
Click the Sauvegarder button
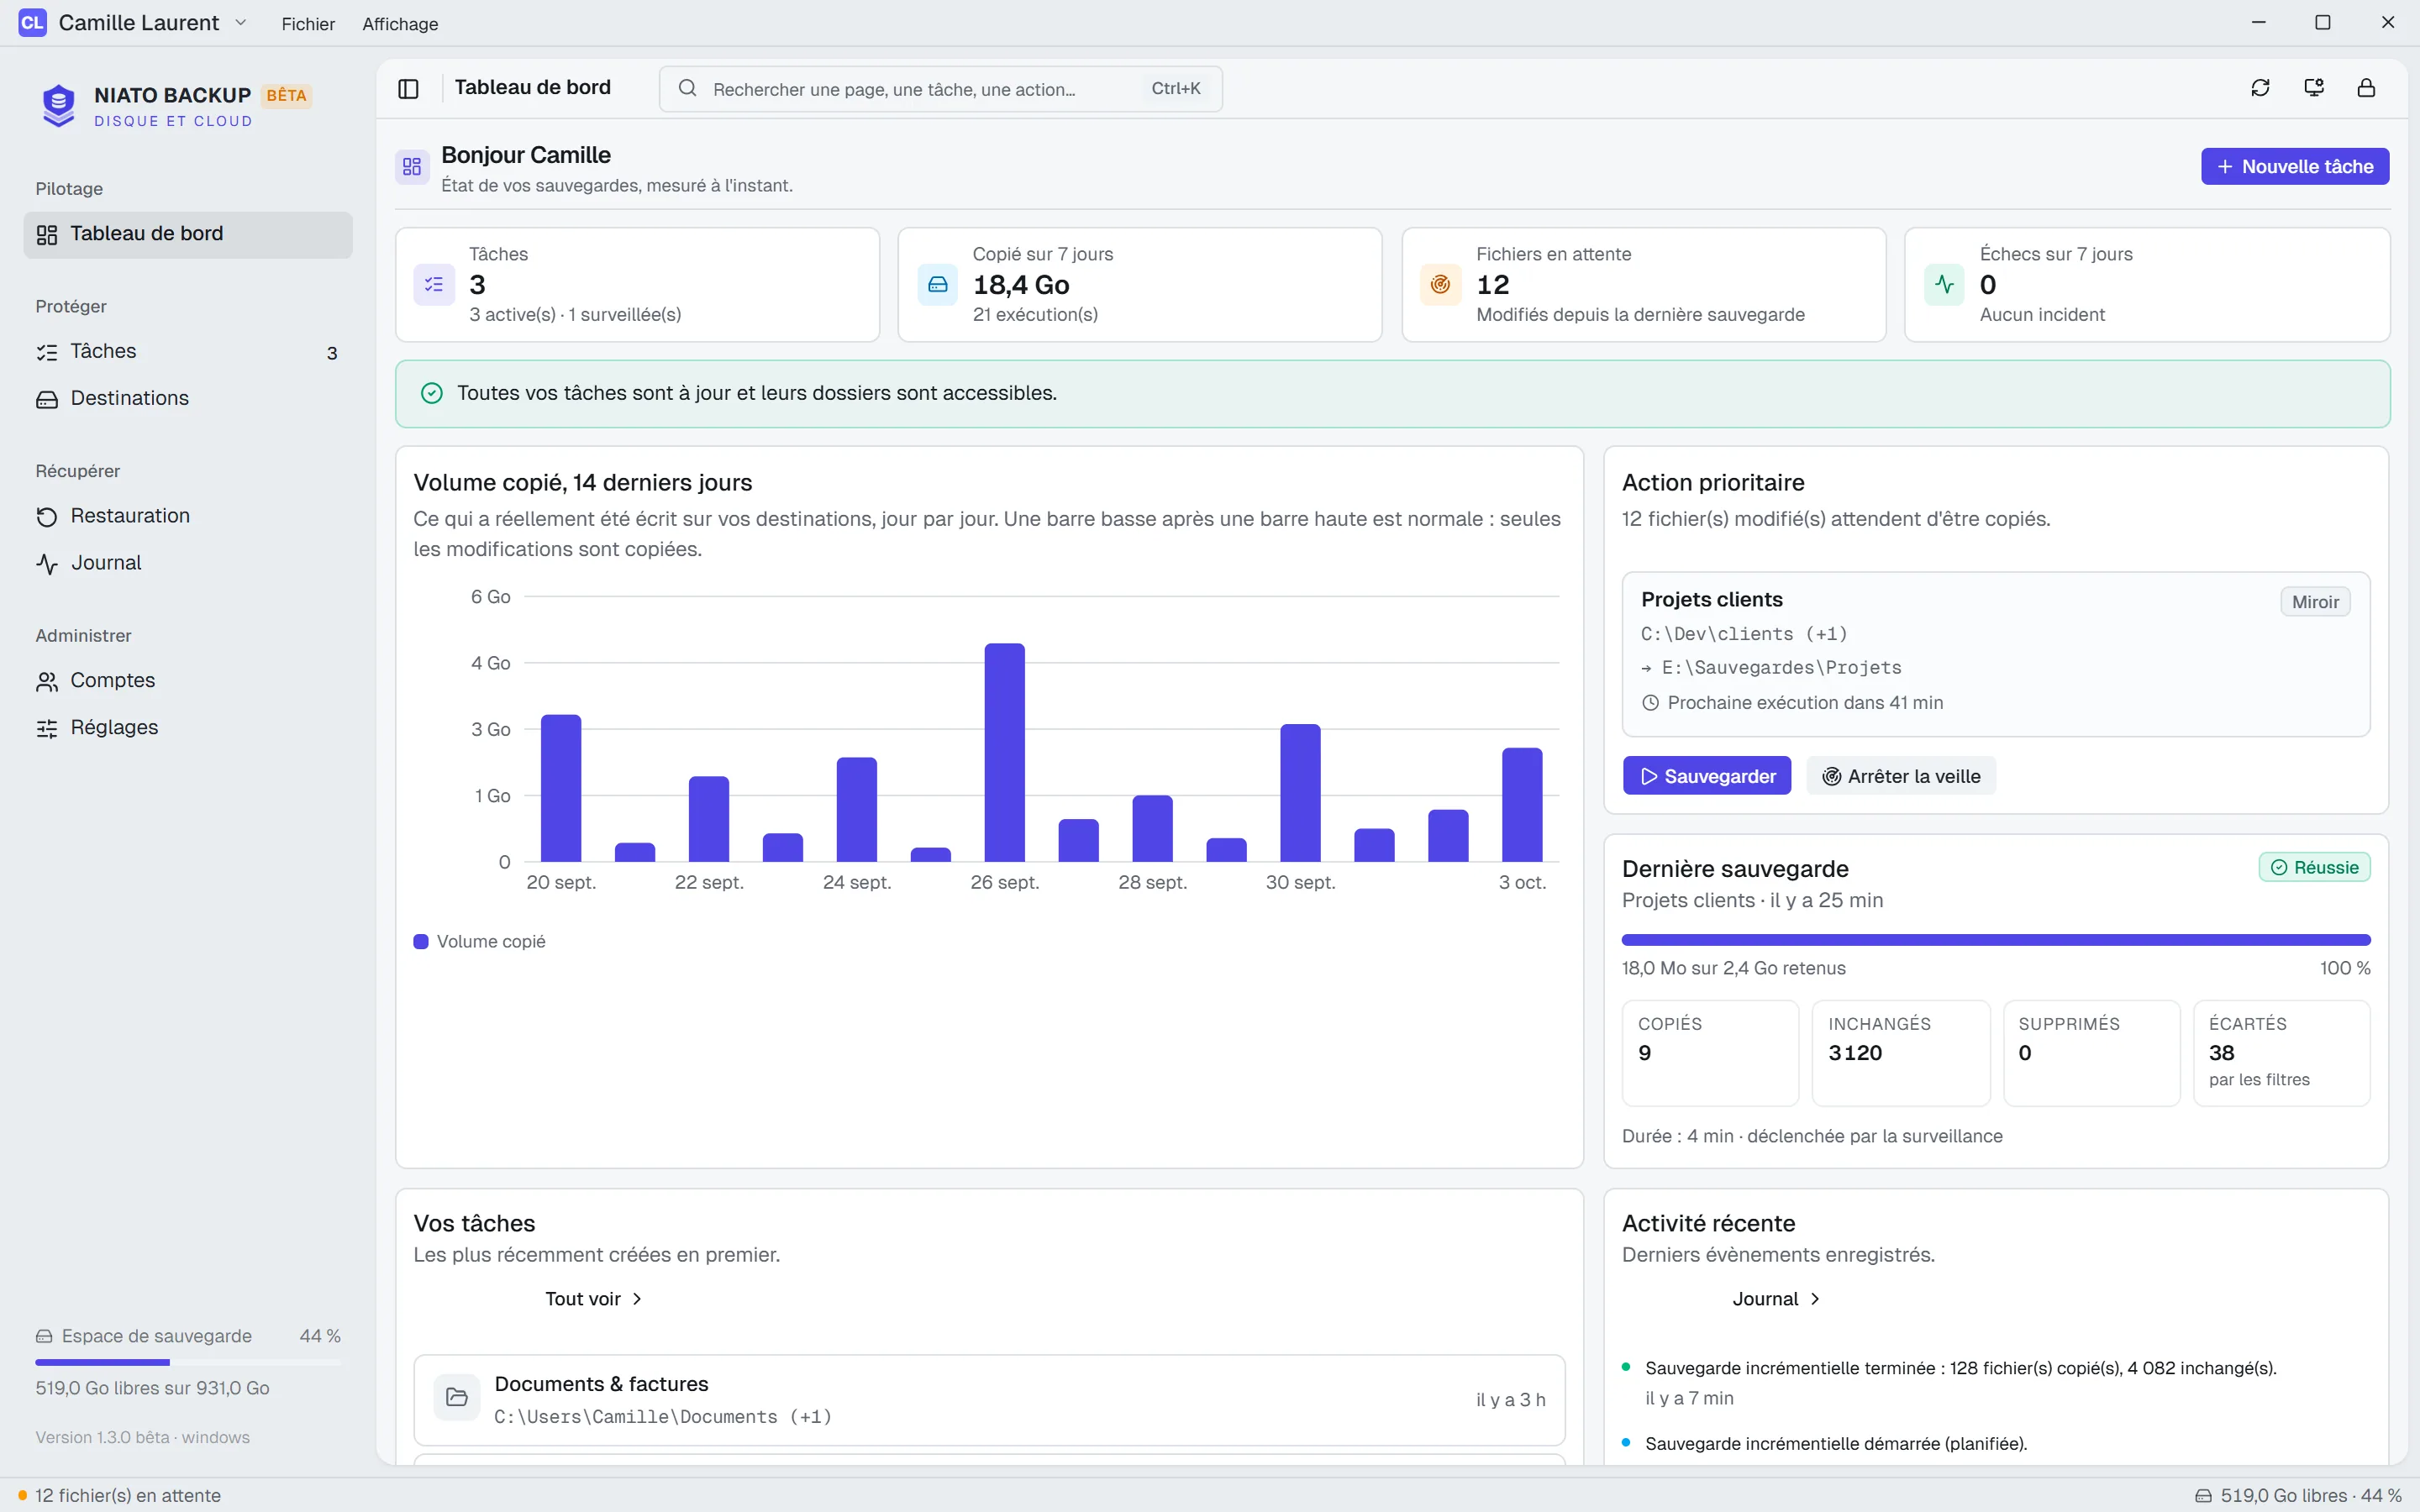point(1707,776)
